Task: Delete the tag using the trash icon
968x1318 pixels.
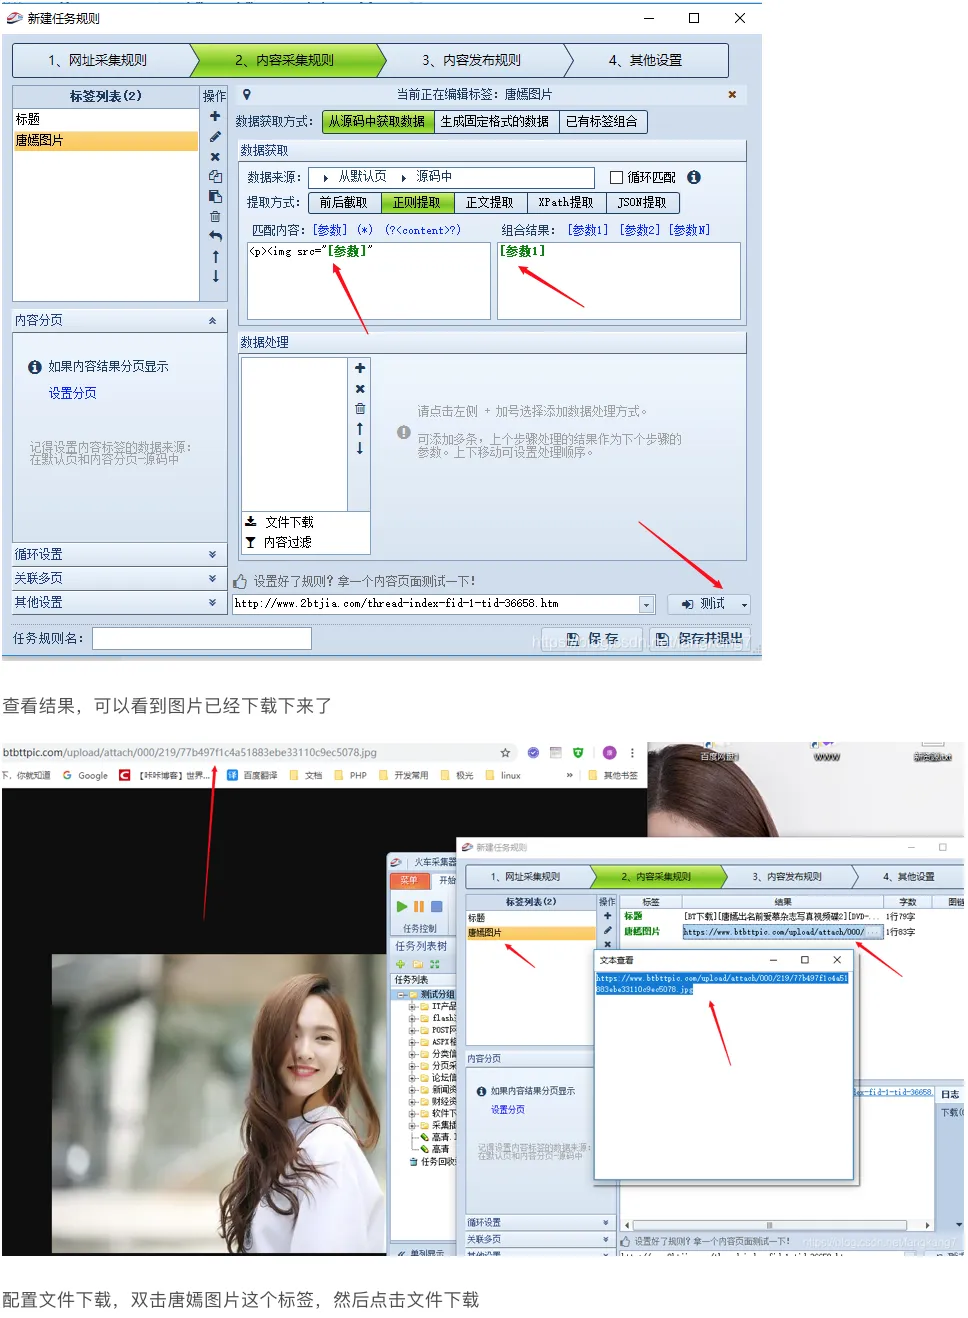Action: point(215,217)
